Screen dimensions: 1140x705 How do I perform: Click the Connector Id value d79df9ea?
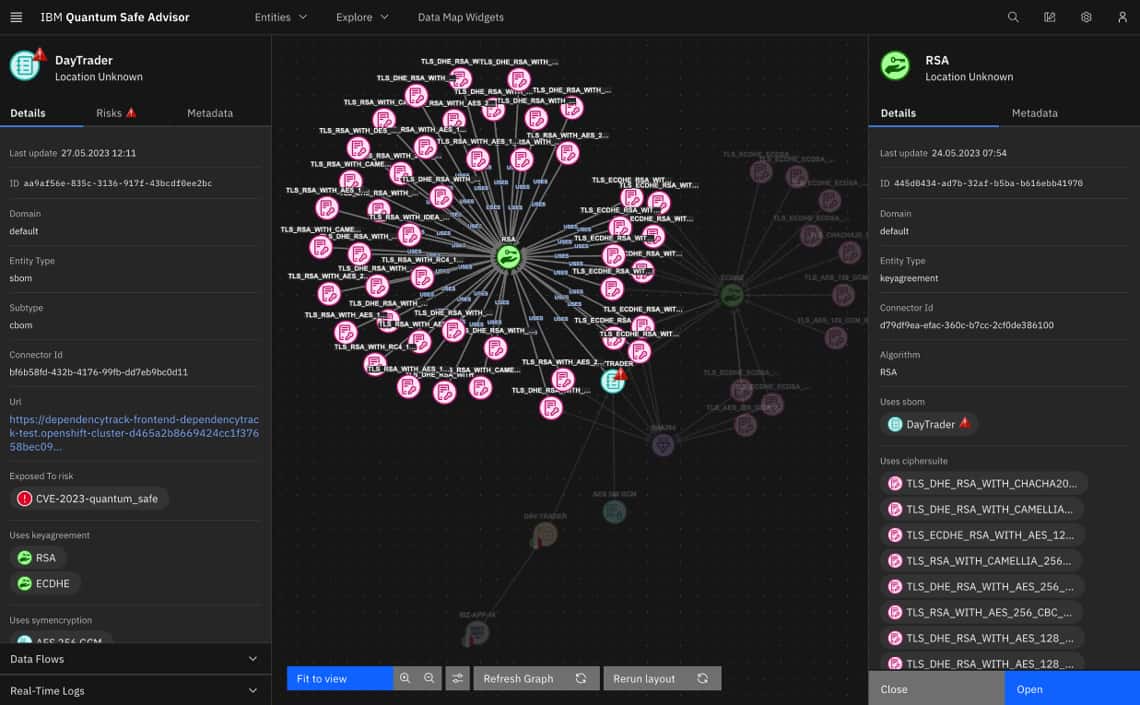click(x=966, y=325)
